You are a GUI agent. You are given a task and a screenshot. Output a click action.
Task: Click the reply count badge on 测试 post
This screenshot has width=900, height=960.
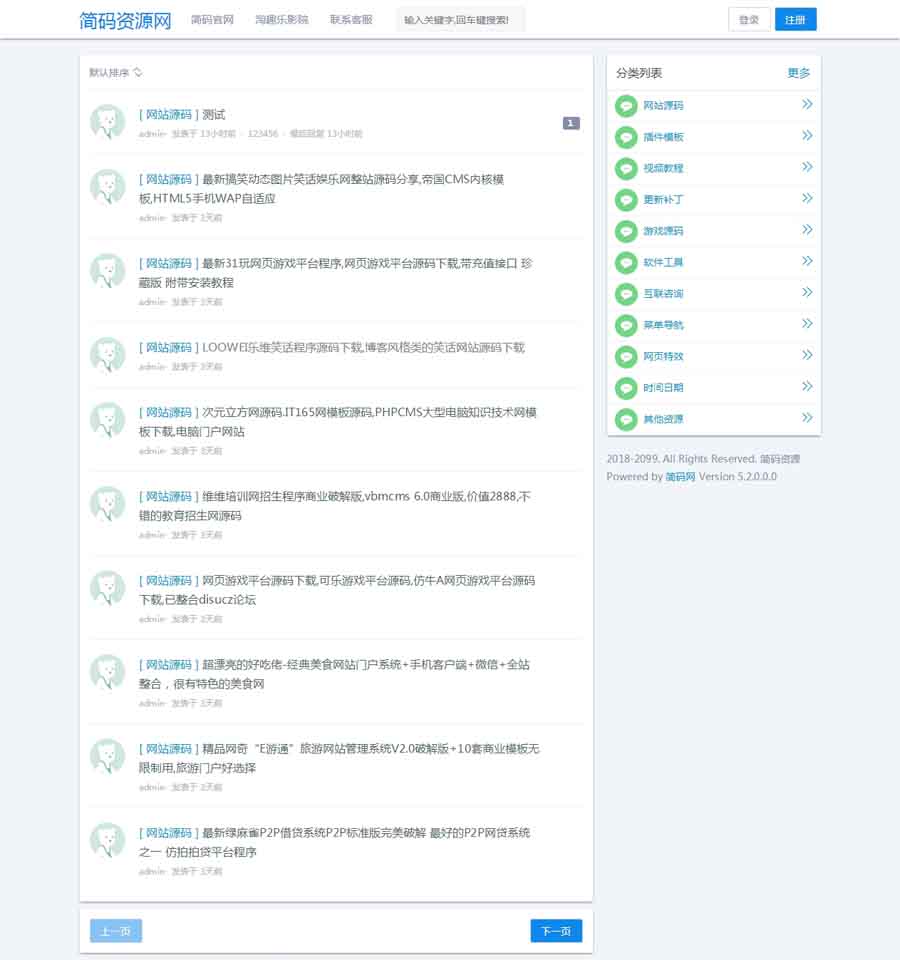[571, 123]
